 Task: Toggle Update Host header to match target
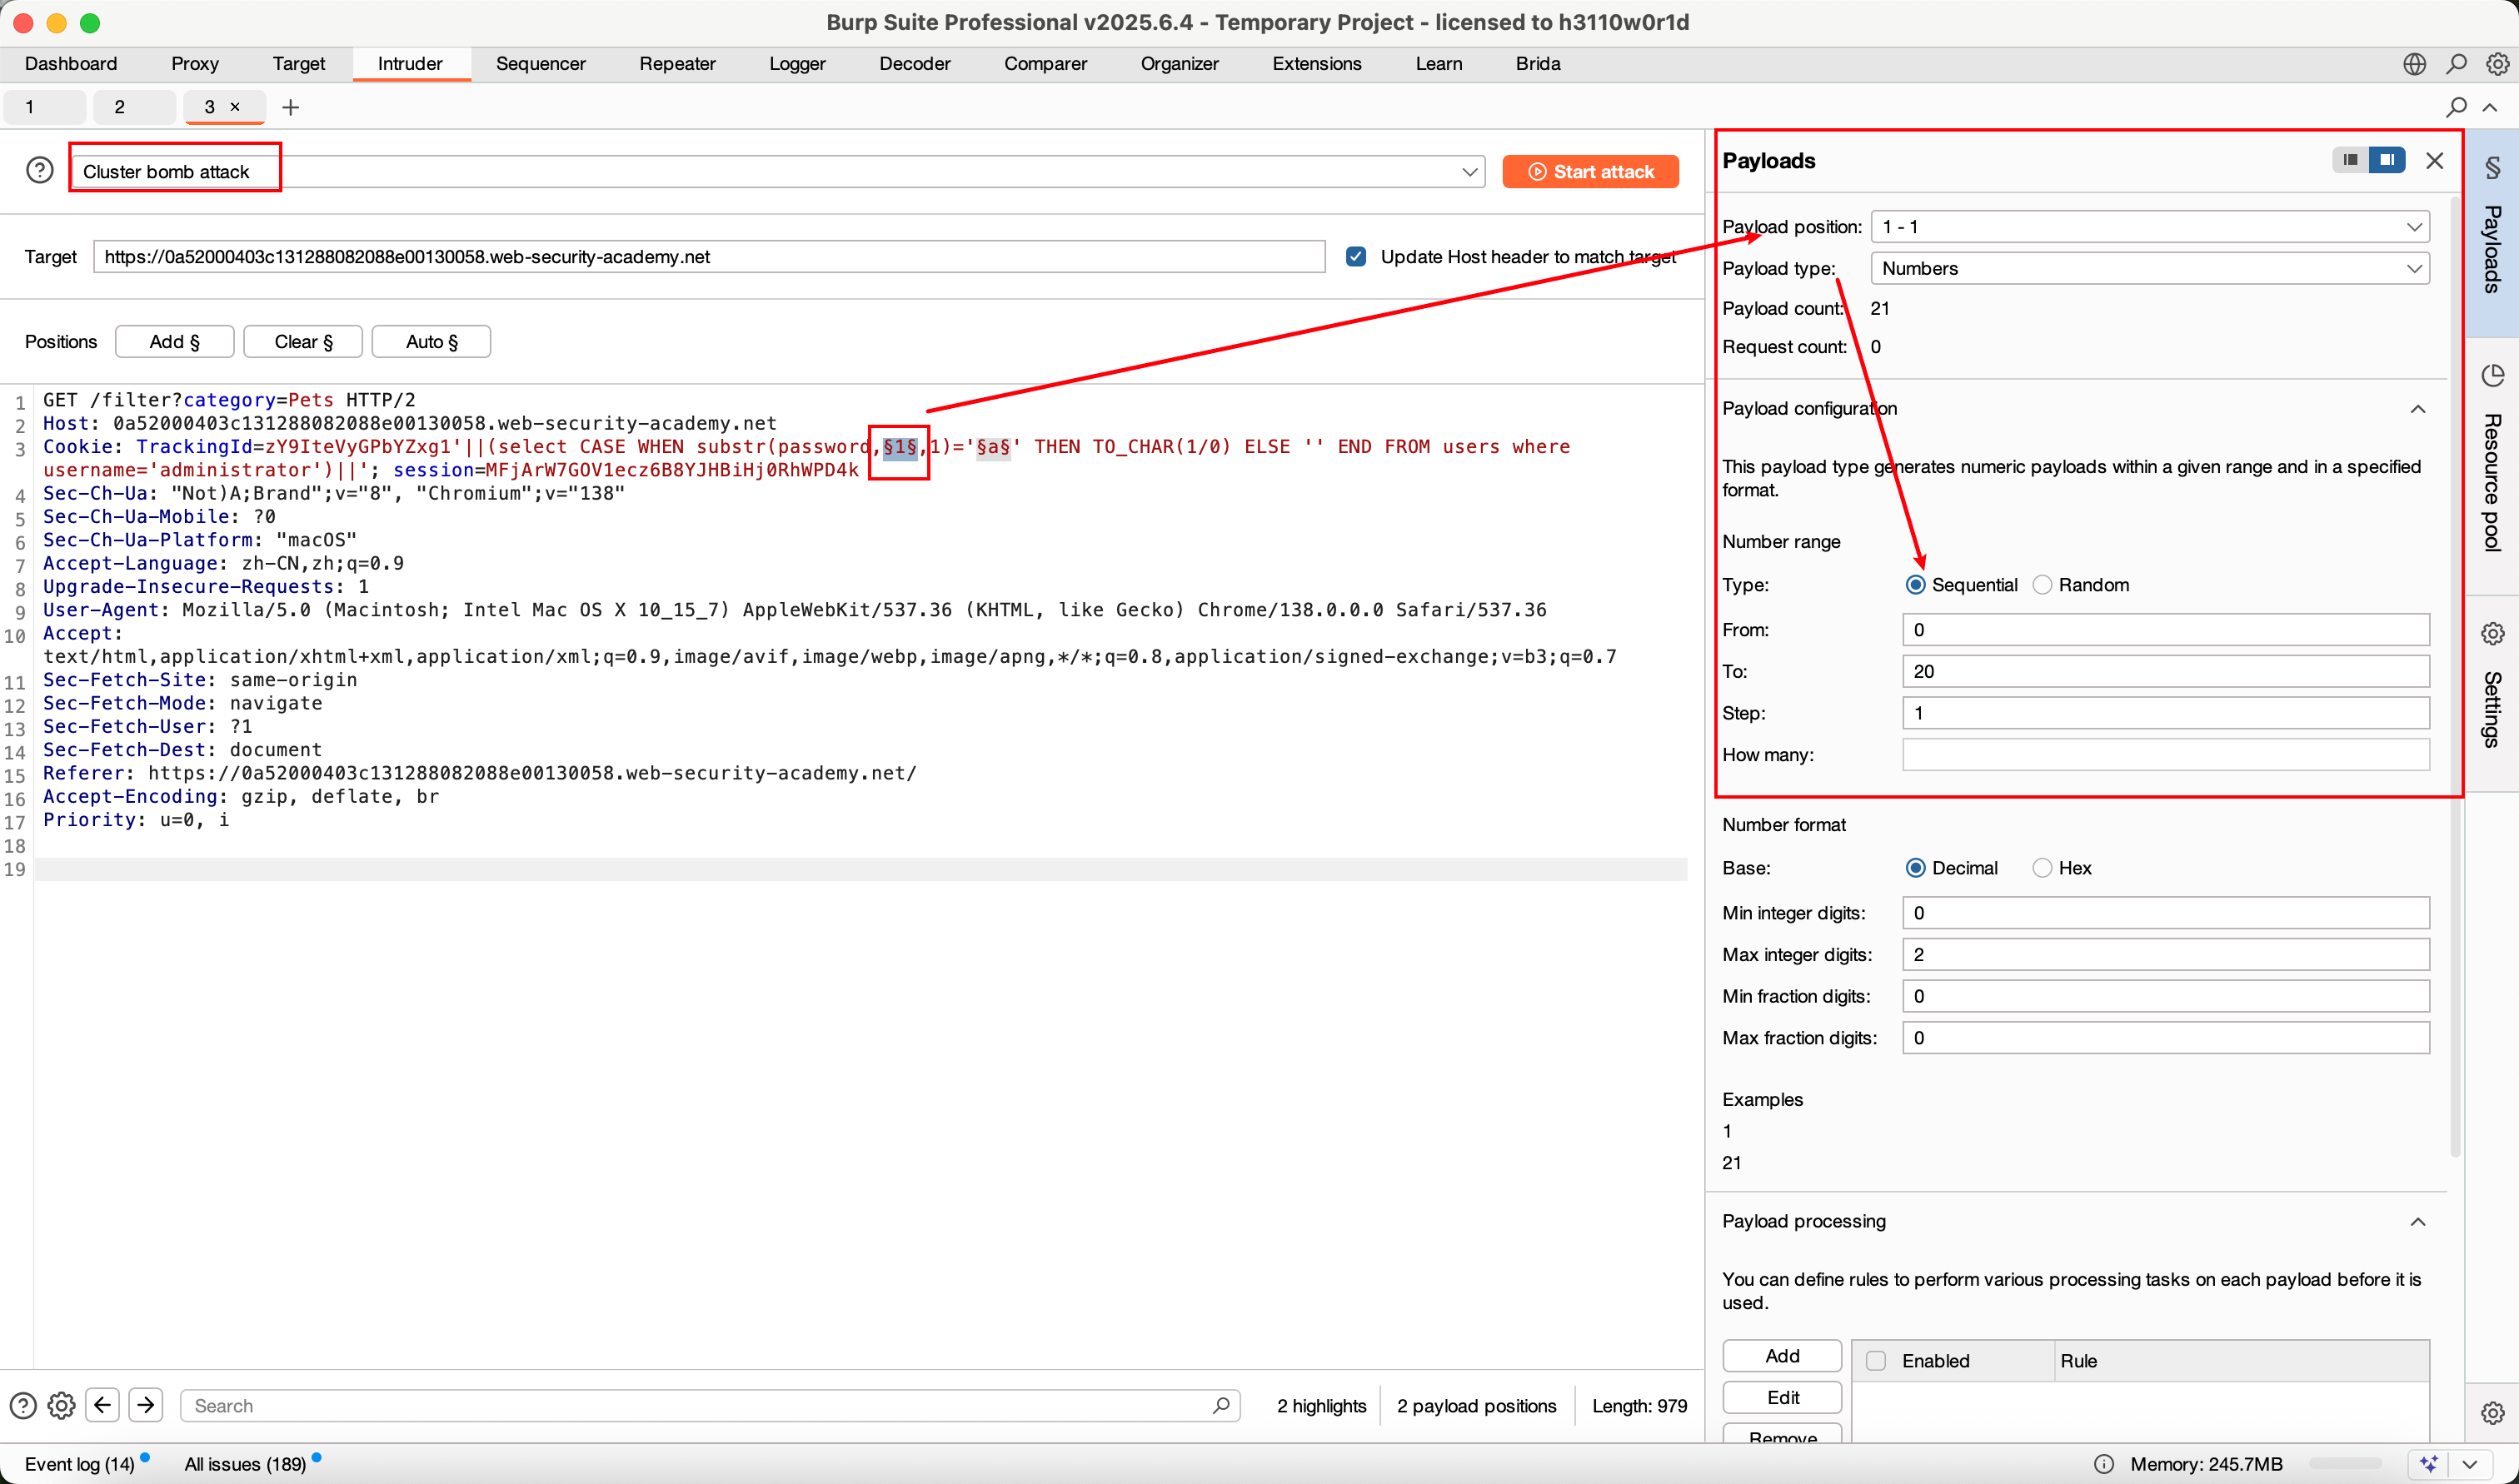click(x=1356, y=256)
